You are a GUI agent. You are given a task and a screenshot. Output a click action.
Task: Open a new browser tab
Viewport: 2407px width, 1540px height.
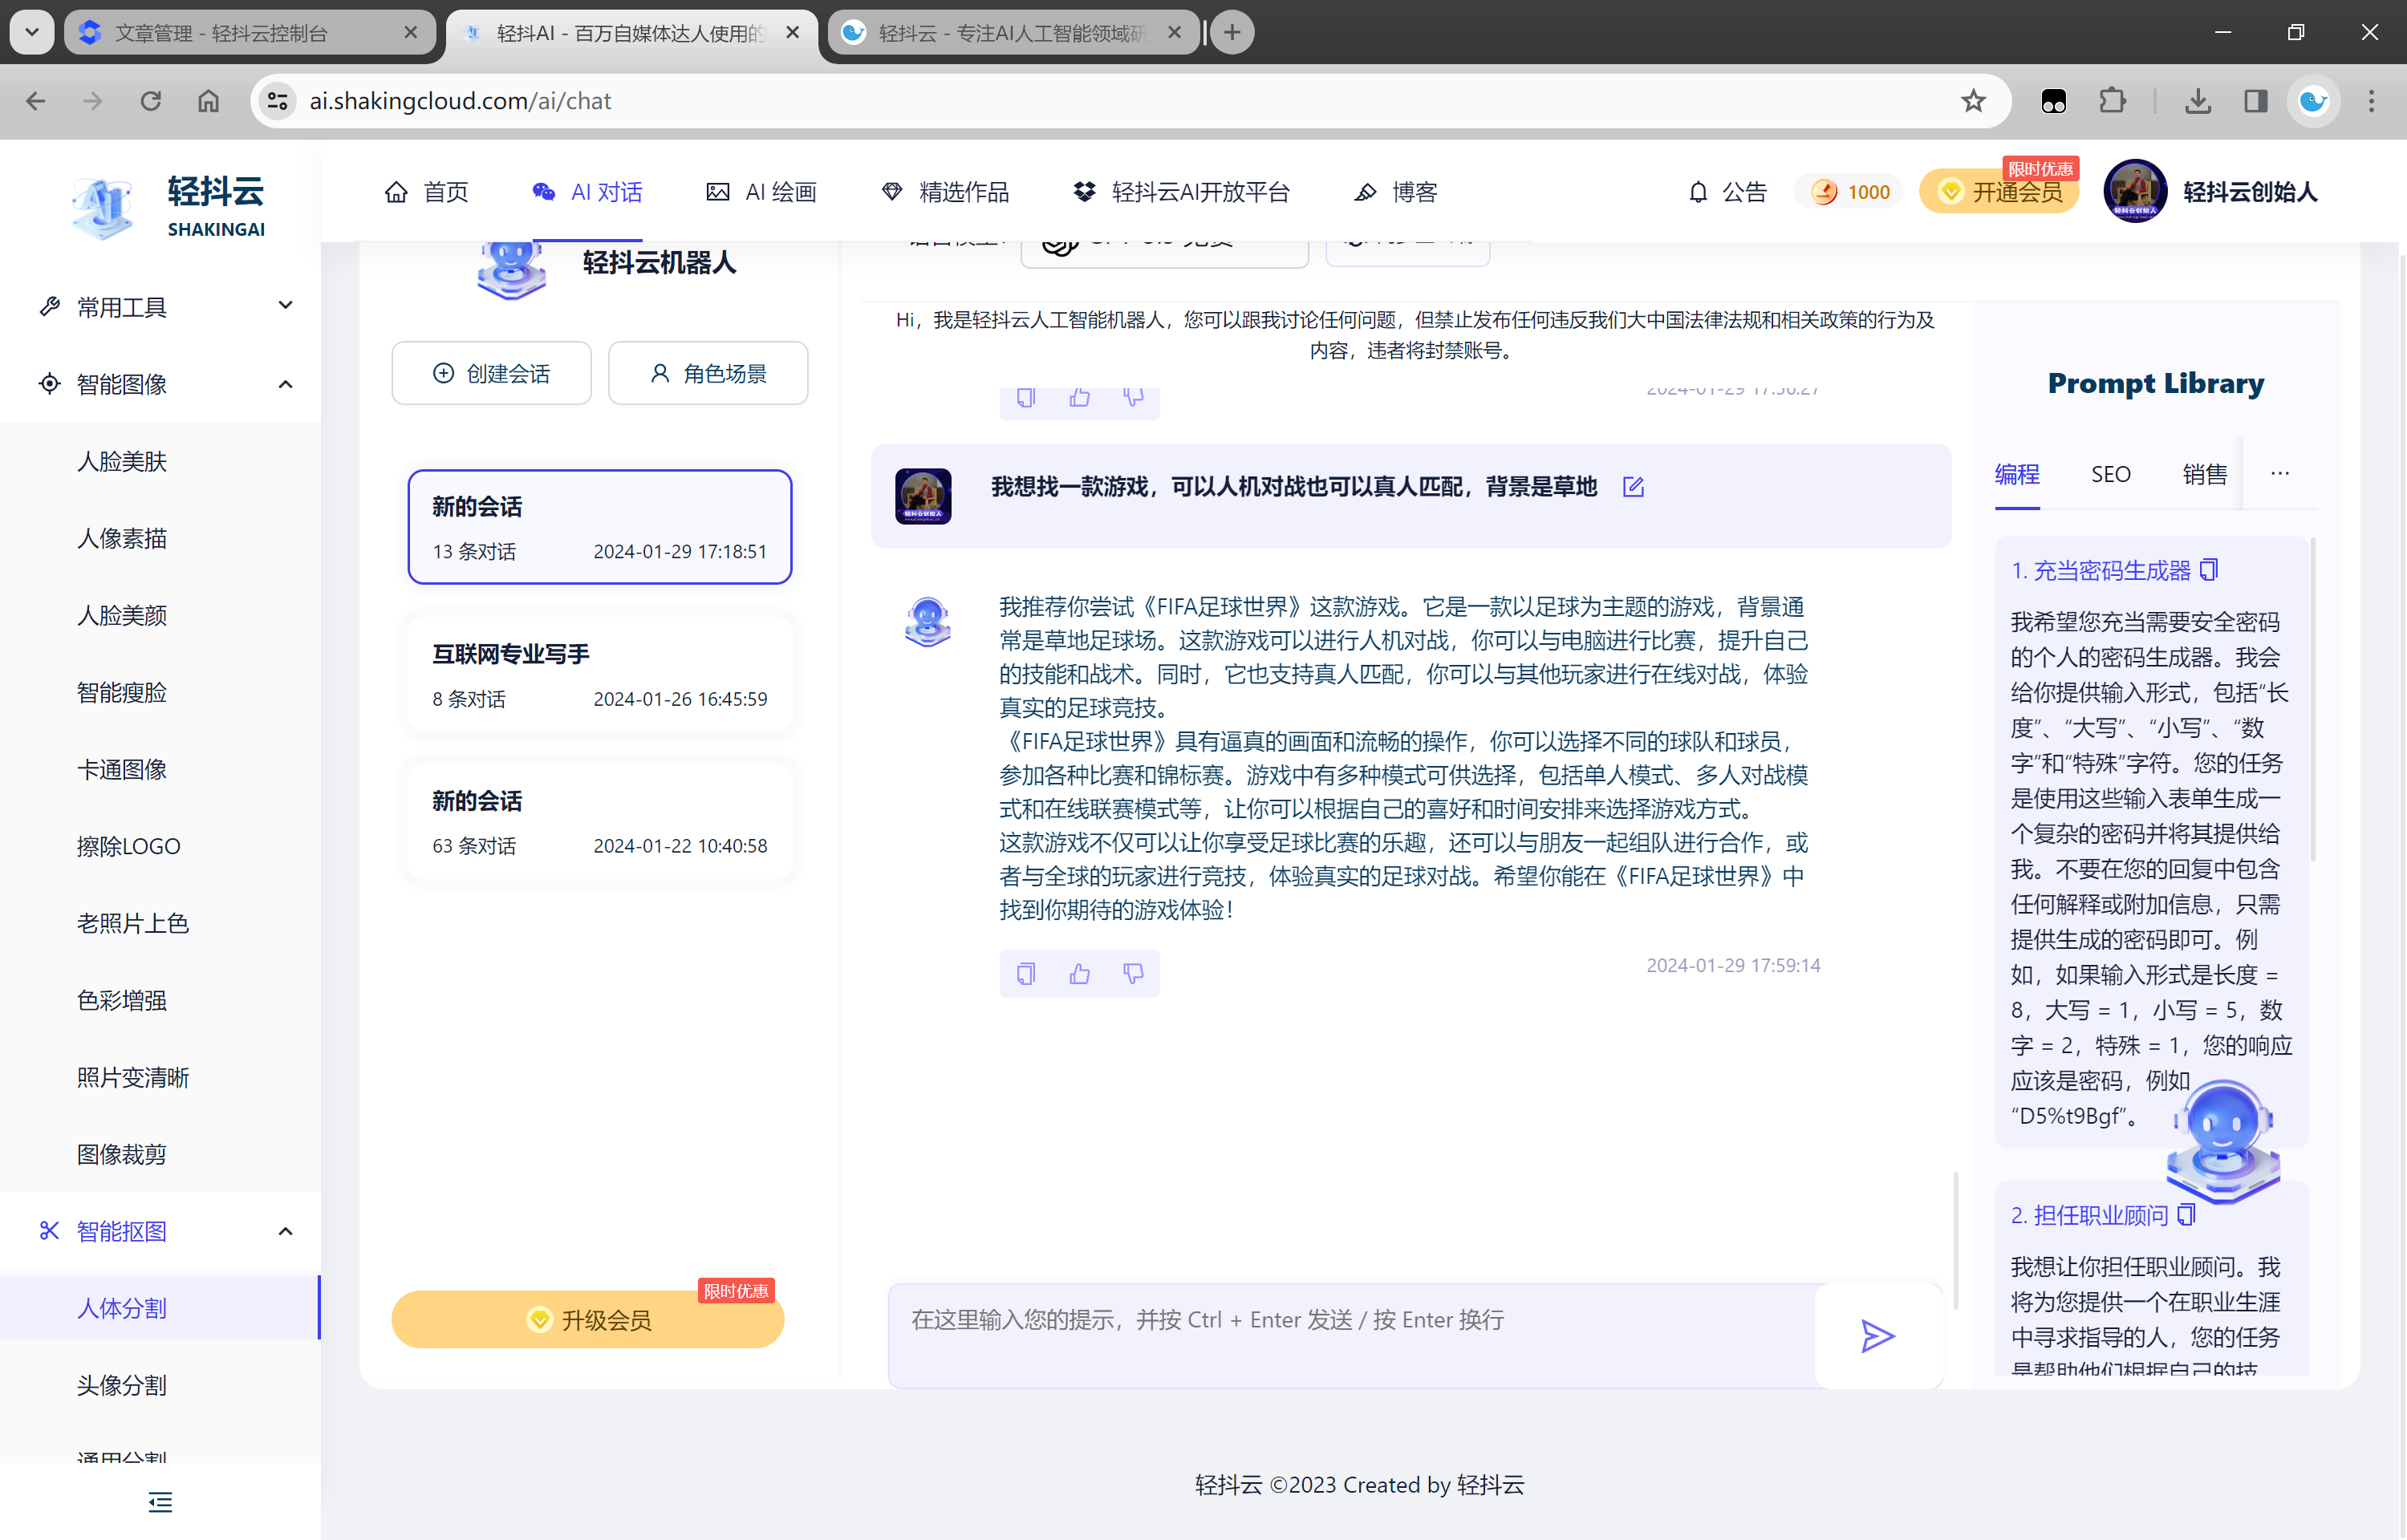coord(1232,33)
